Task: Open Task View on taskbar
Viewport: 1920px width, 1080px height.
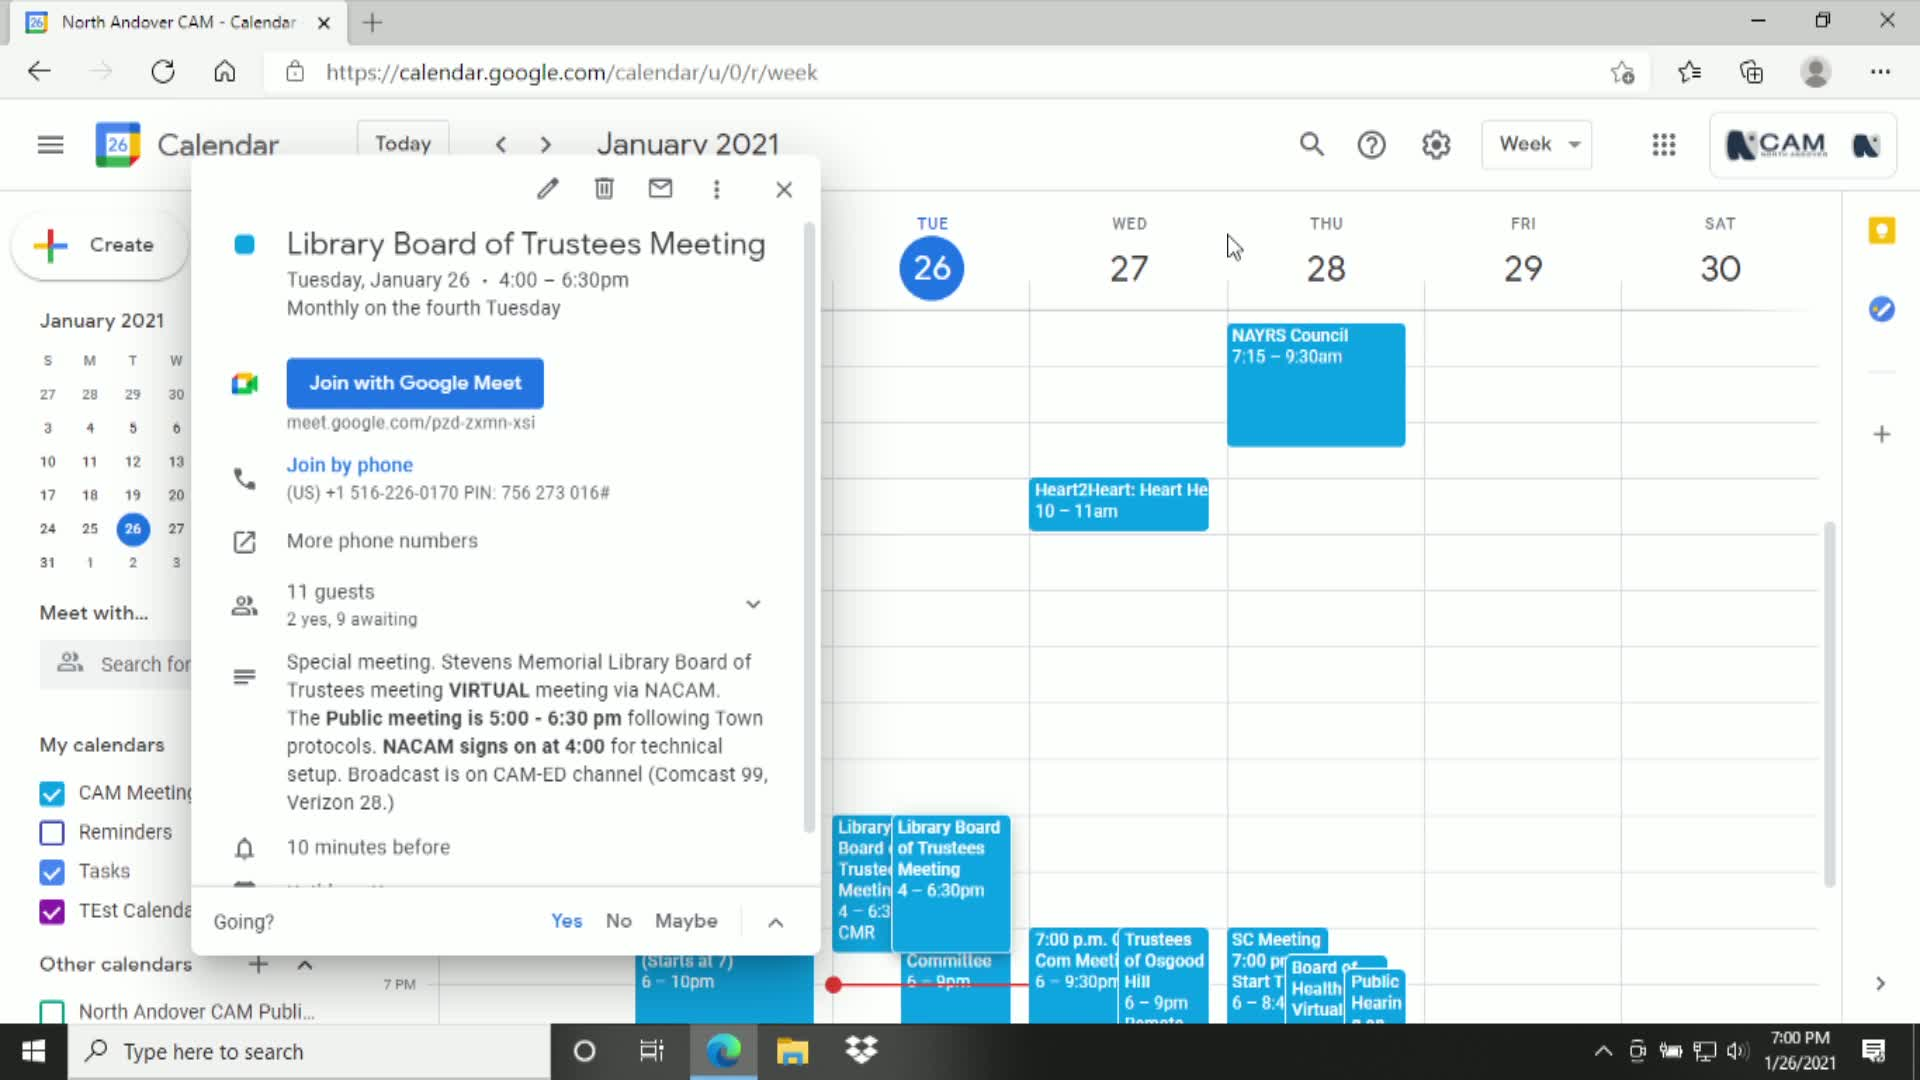Action: [x=651, y=1051]
